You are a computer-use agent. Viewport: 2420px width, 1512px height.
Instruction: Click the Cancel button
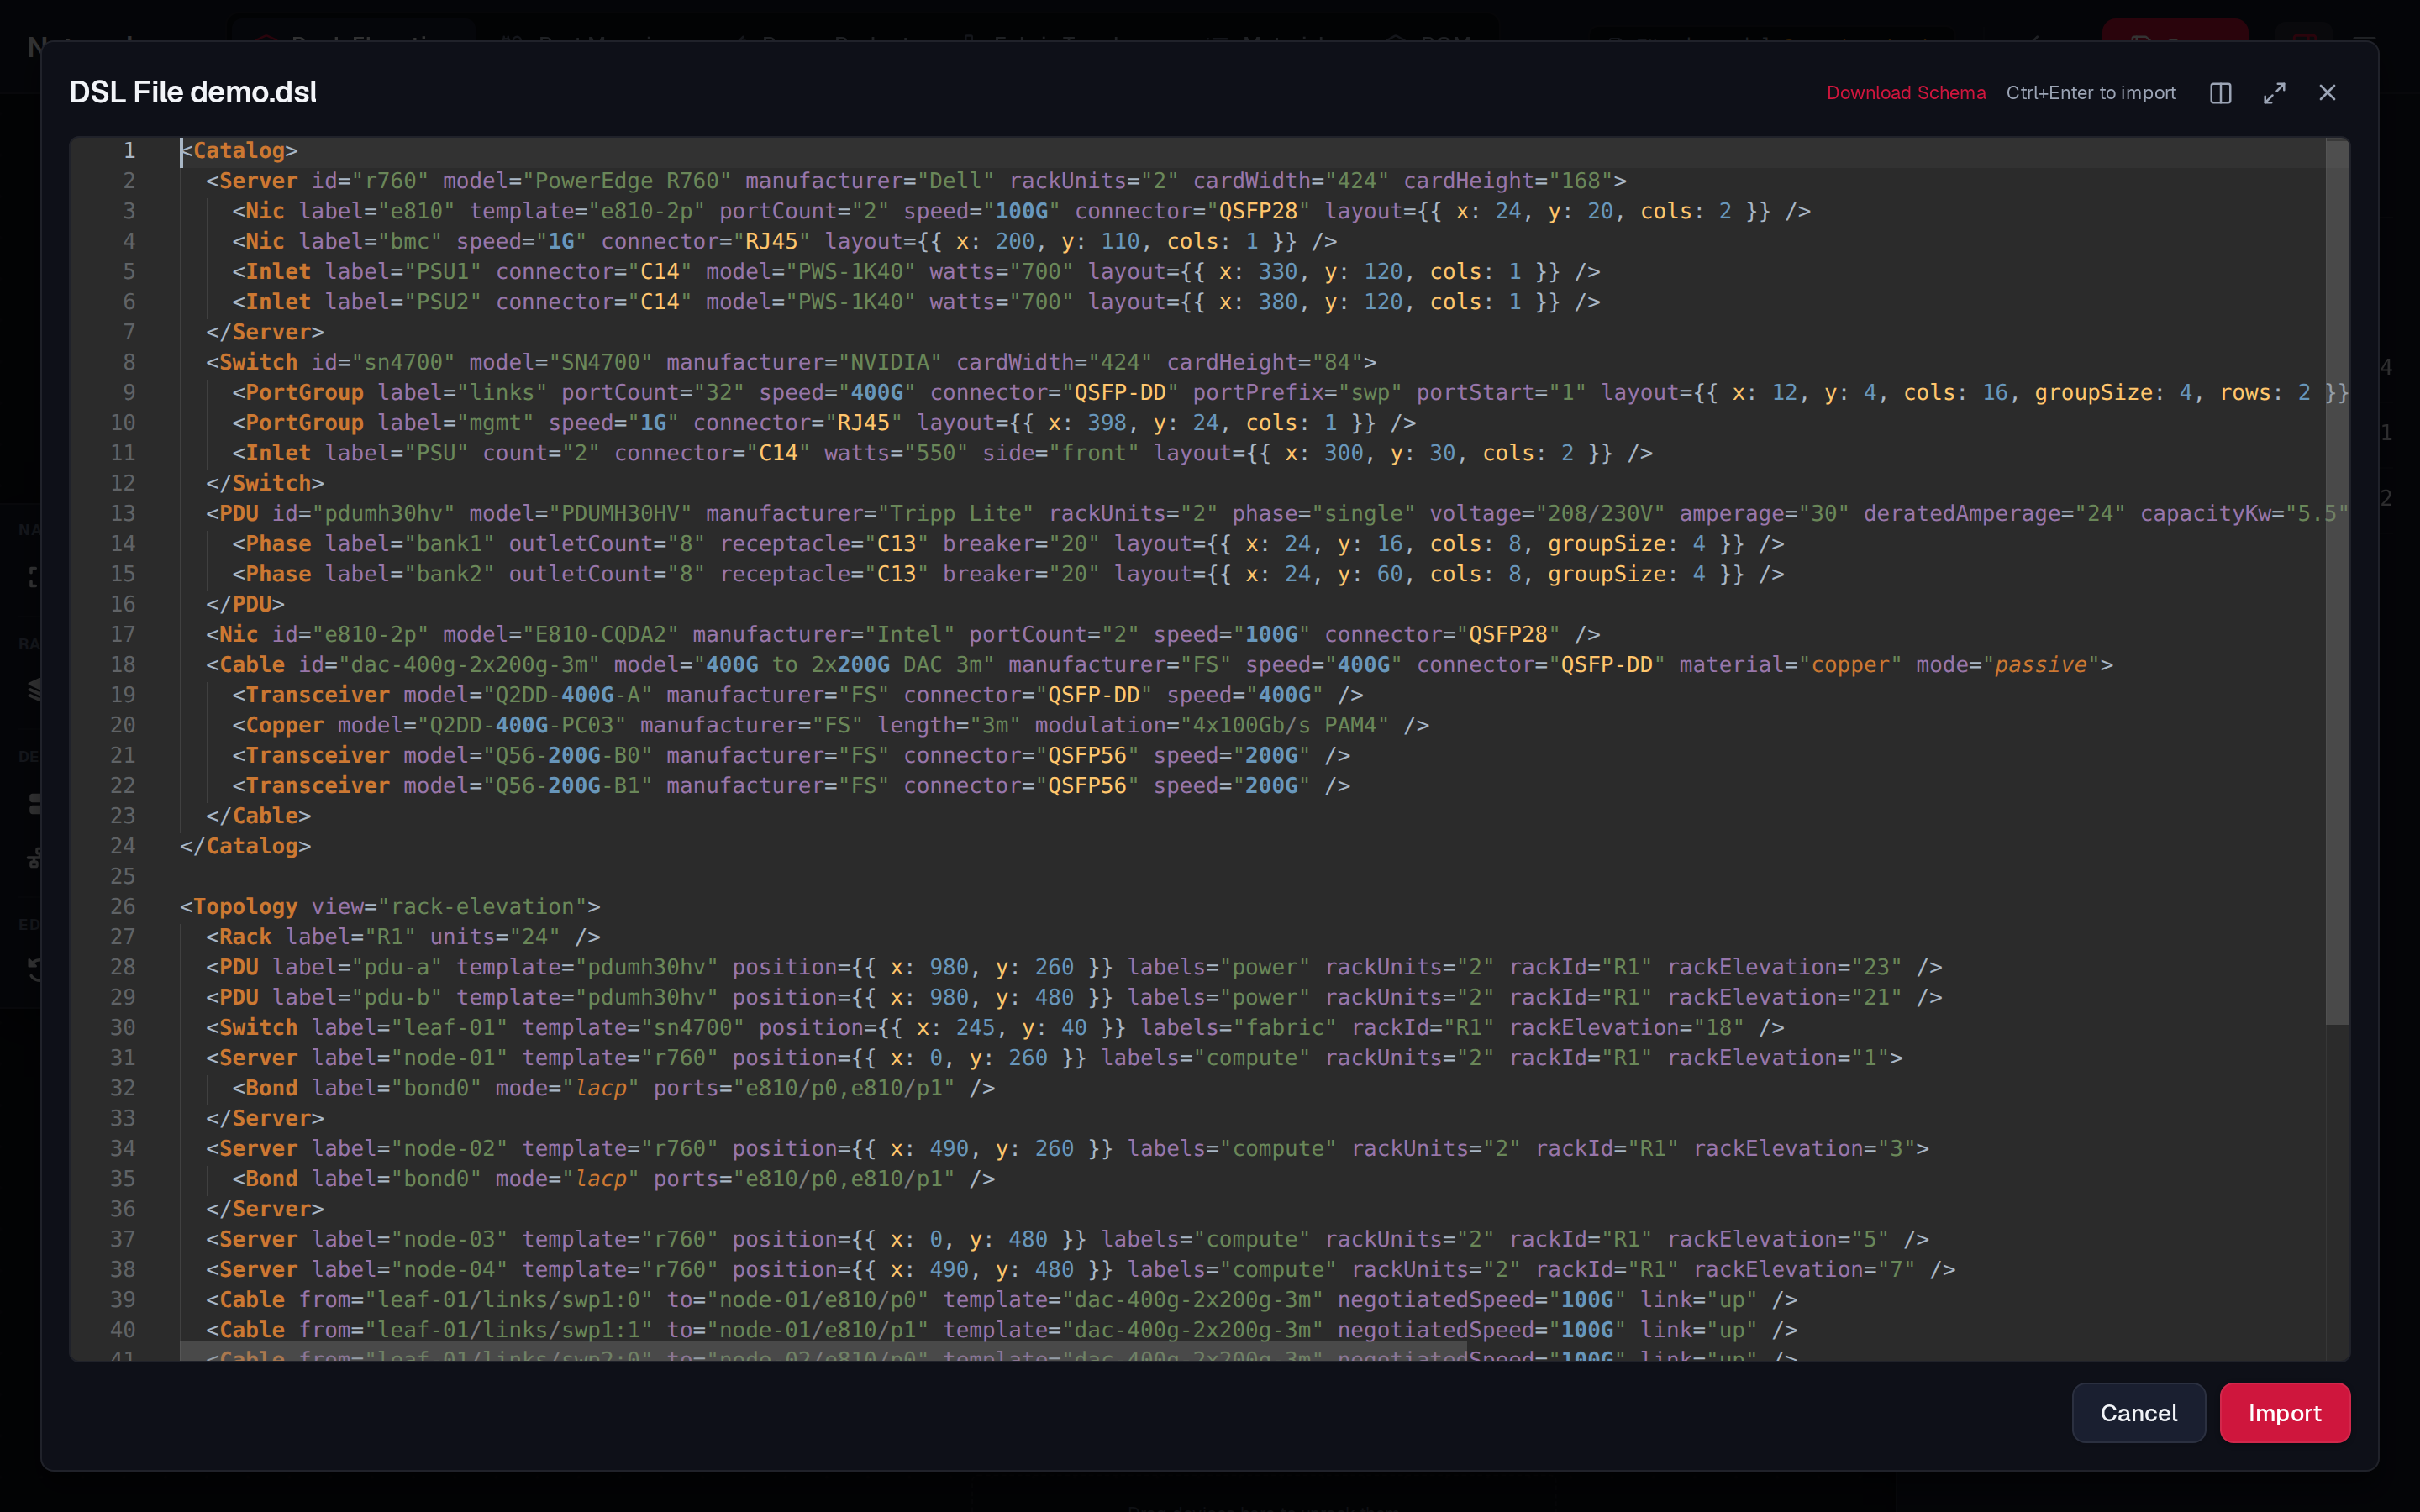point(2138,1412)
